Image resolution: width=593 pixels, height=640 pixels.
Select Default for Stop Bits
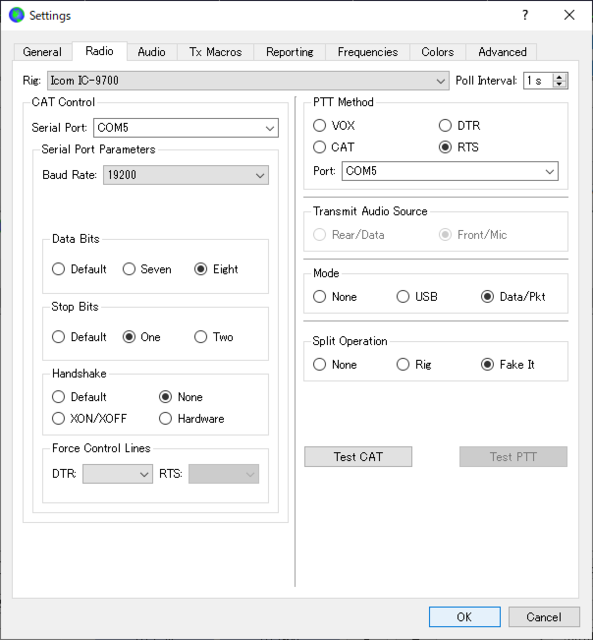tap(79, 337)
